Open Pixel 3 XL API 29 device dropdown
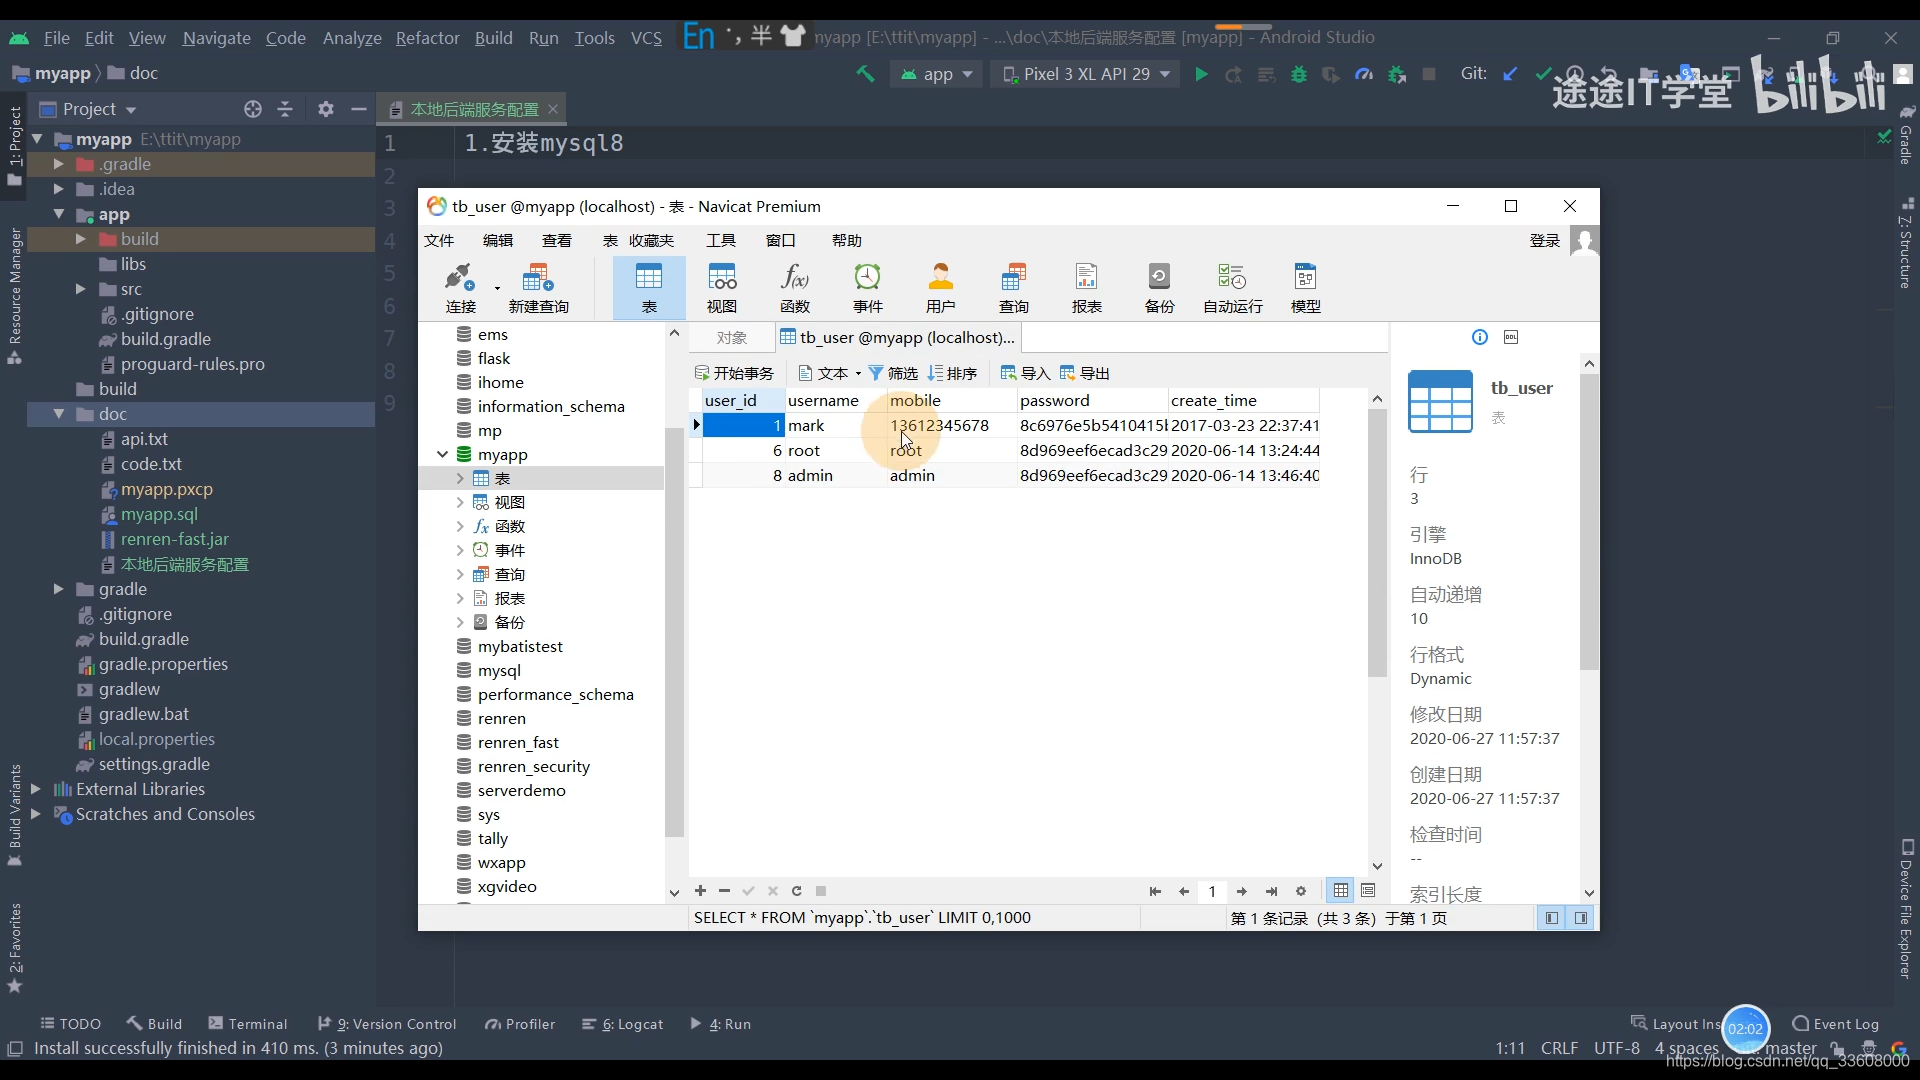 (1087, 74)
